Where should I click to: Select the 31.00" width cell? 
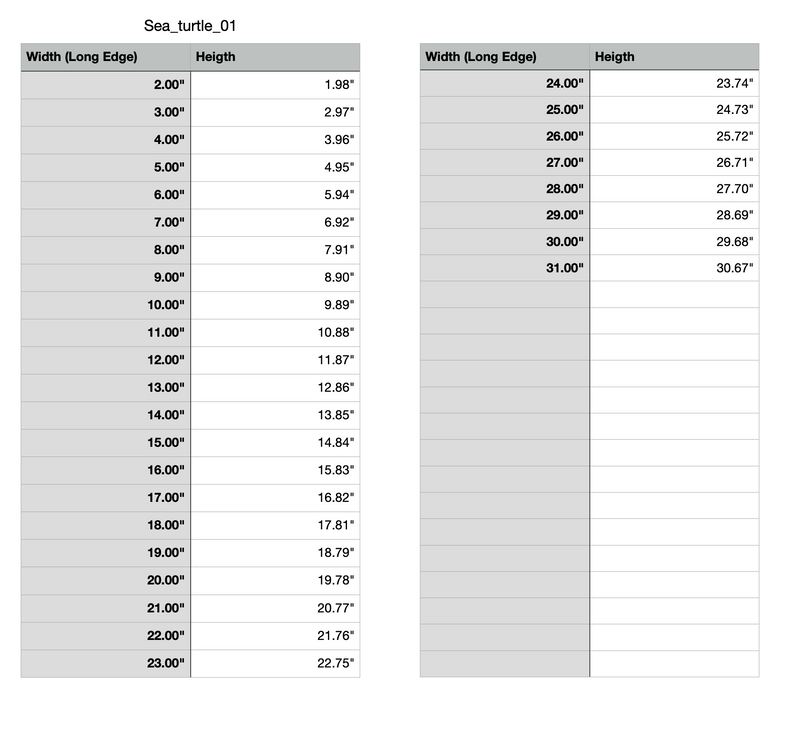pyautogui.click(x=505, y=268)
